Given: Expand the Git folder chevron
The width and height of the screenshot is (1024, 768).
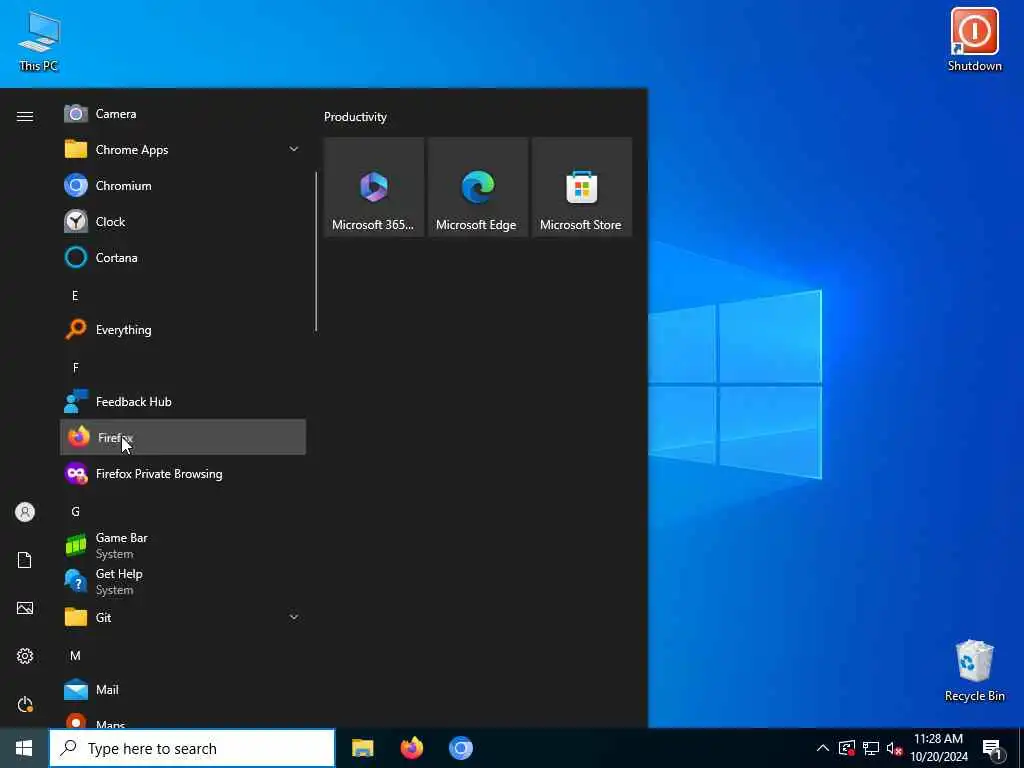Looking at the screenshot, I should click(293, 617).
